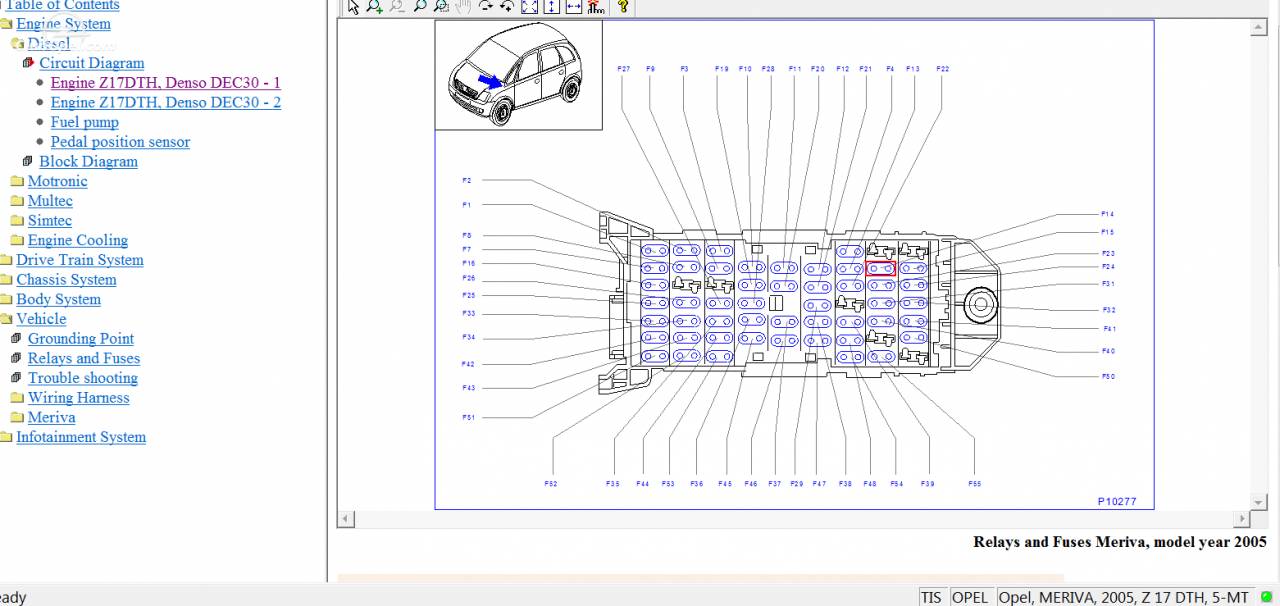Click the vehicle info status bar text
This screenshot has height=606, width=1280.
coord(1124,597)
